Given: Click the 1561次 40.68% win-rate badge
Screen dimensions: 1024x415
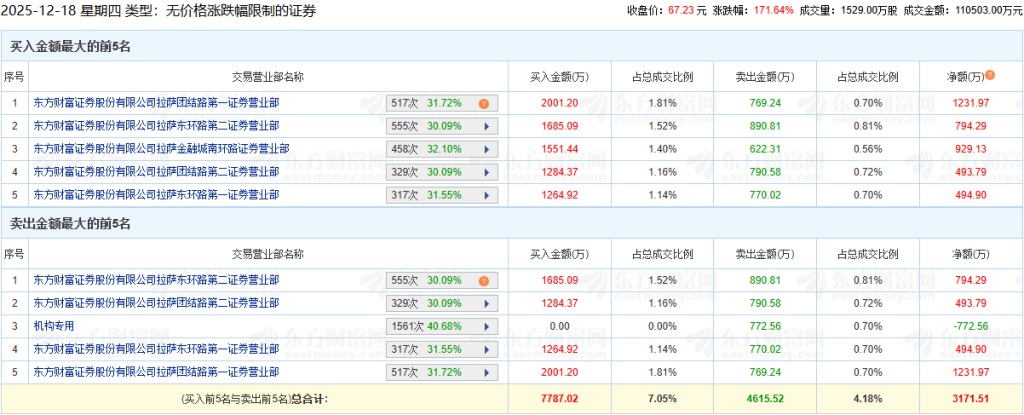Looking at the screenshot, I should pos(430,326).
